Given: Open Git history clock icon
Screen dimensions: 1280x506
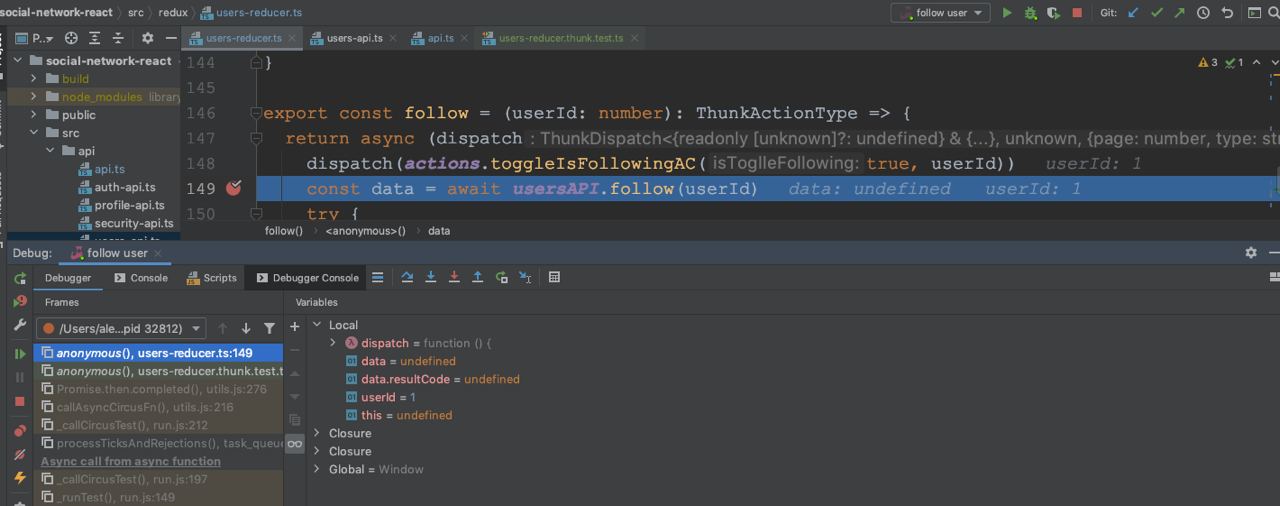Looking at the screenshot, I should [1203, 13].
